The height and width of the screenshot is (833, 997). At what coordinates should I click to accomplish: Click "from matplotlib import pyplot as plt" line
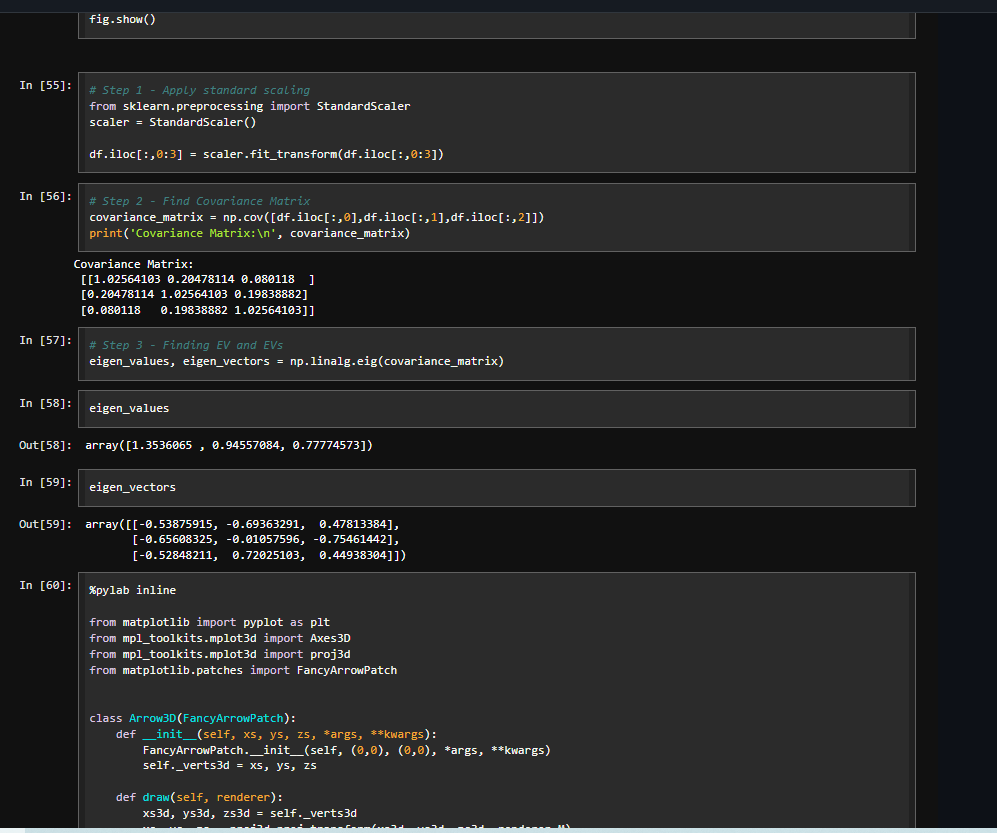pyautogui.click(x=209, y=623)
